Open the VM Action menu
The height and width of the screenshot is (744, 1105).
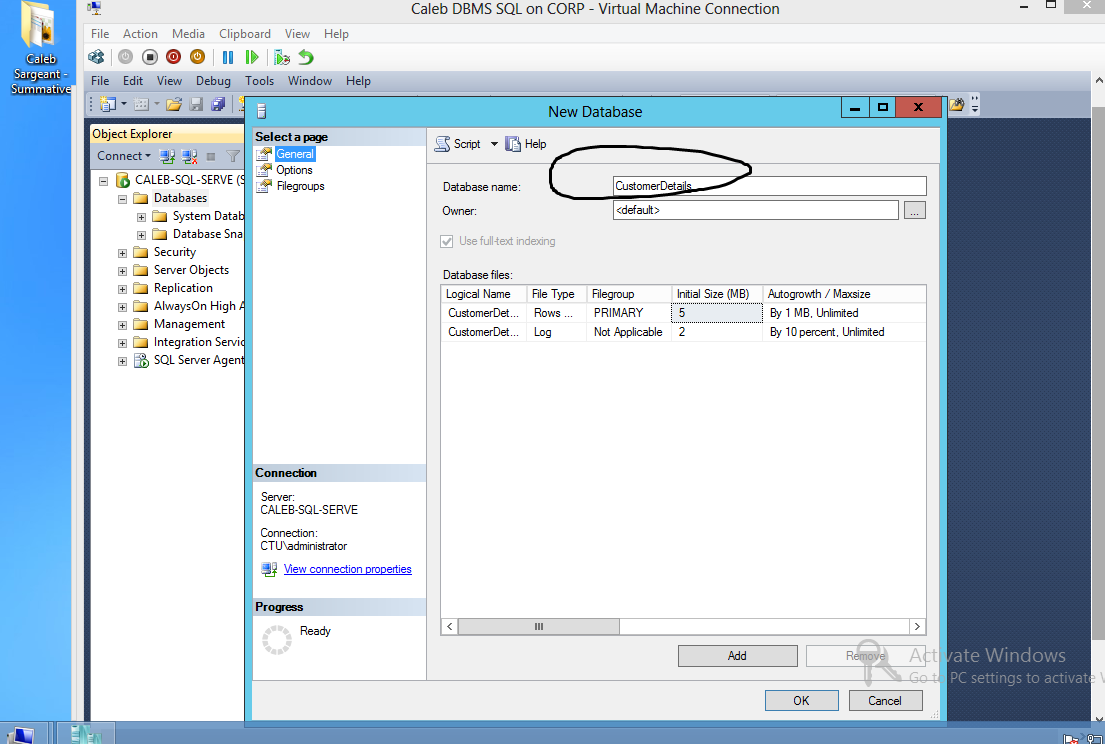(140, 34)
